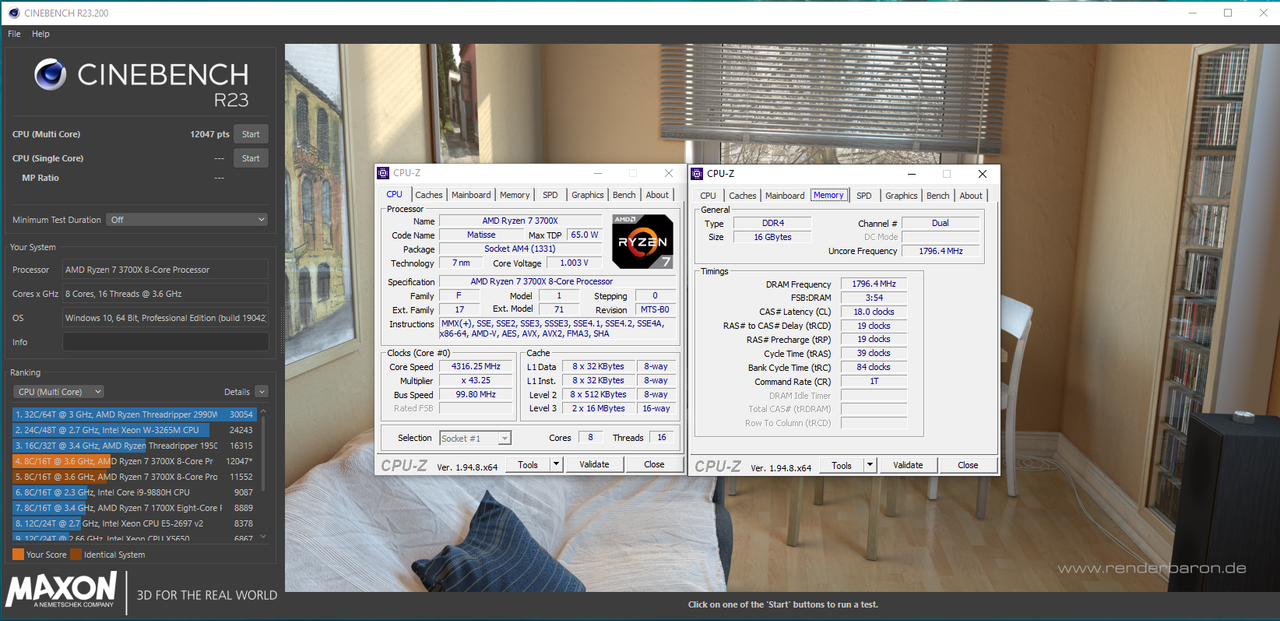
Task: Open Graphics tab in right CPU-Z window
Action: 901,195
